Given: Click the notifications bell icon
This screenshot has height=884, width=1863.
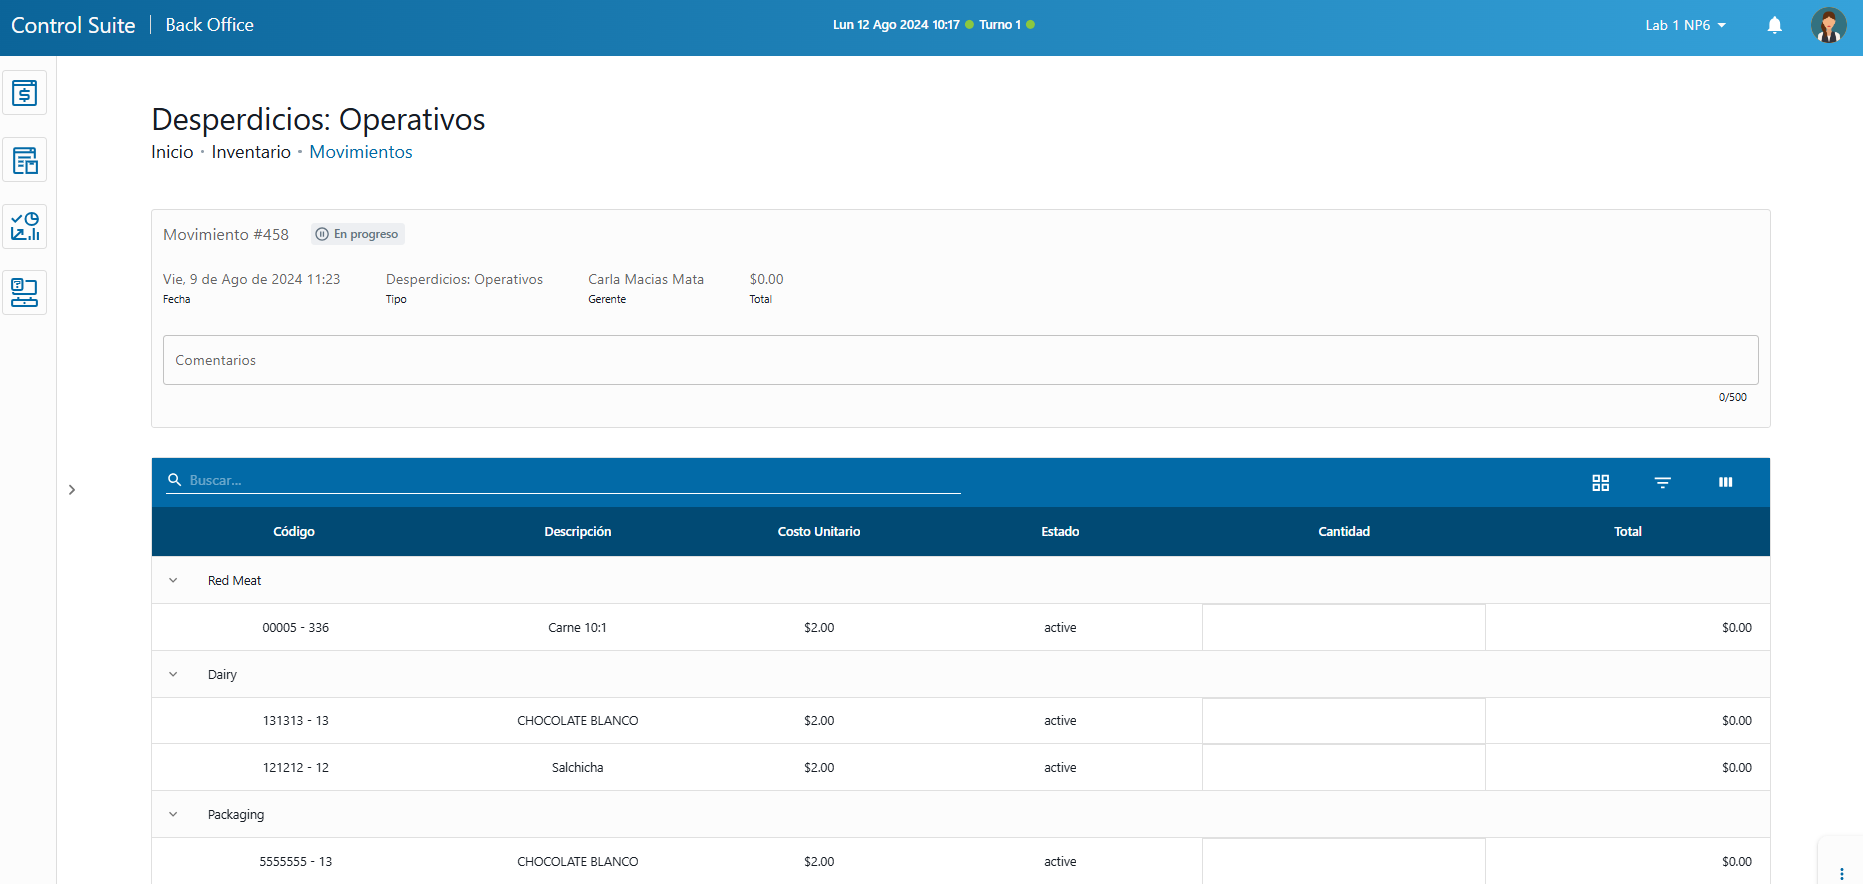Looking at the screenshot, I should [1774, 25].
